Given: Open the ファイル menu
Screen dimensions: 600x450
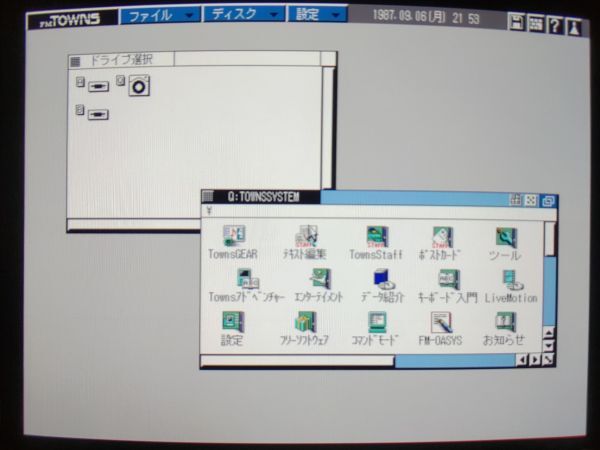Looking at the screenshot, I should [160, 16].
